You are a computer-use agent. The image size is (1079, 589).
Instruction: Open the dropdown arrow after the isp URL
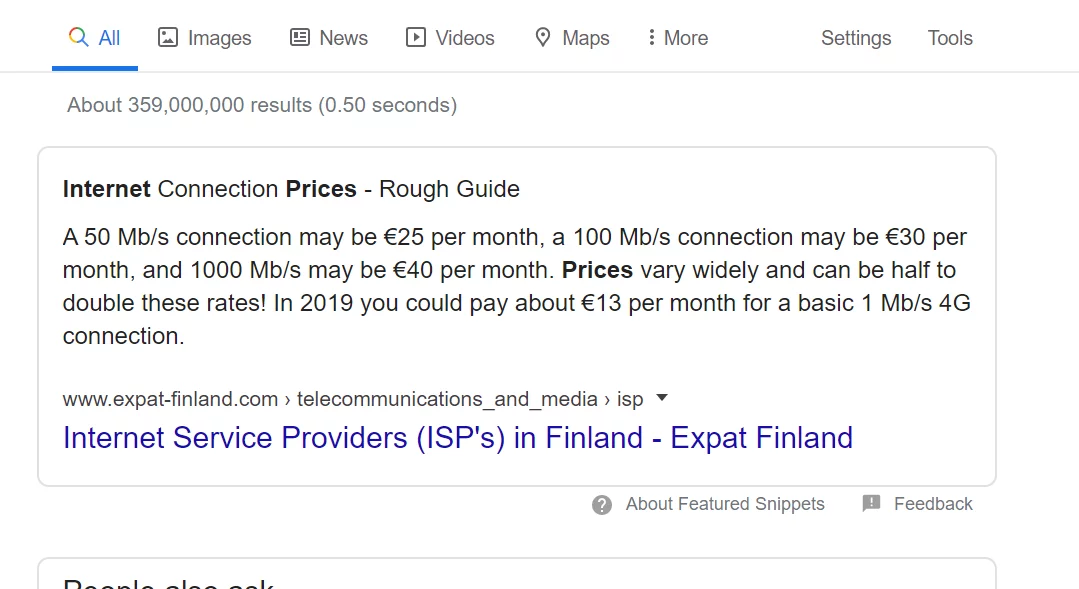point(662,398)
